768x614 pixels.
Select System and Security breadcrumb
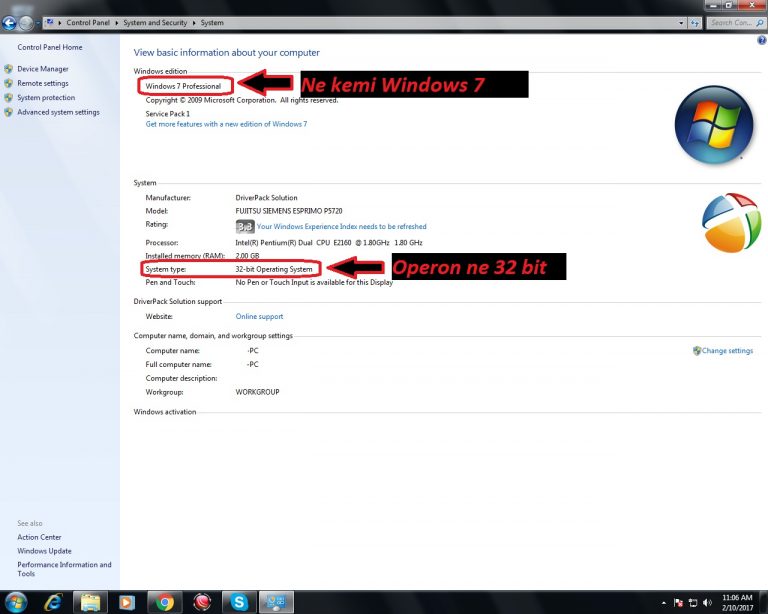[x=155, y=23]
